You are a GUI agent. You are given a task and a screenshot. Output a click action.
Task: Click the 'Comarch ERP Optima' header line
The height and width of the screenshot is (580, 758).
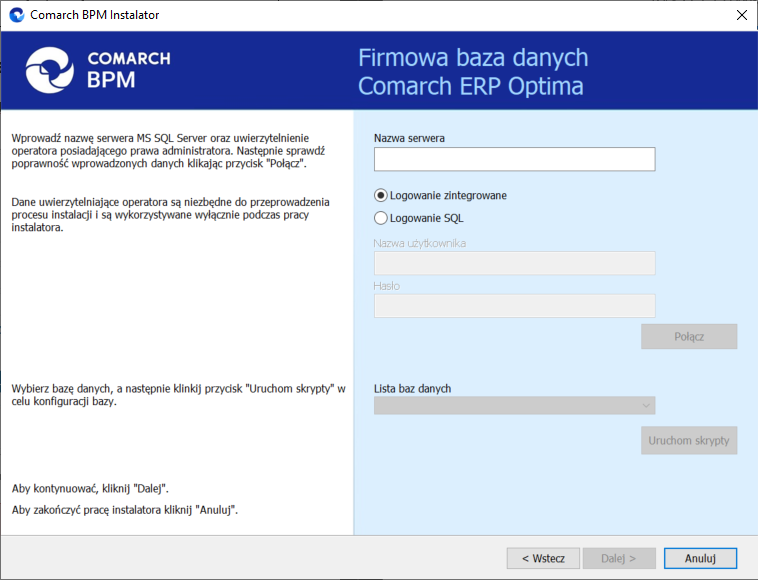[x=471, y=87]
